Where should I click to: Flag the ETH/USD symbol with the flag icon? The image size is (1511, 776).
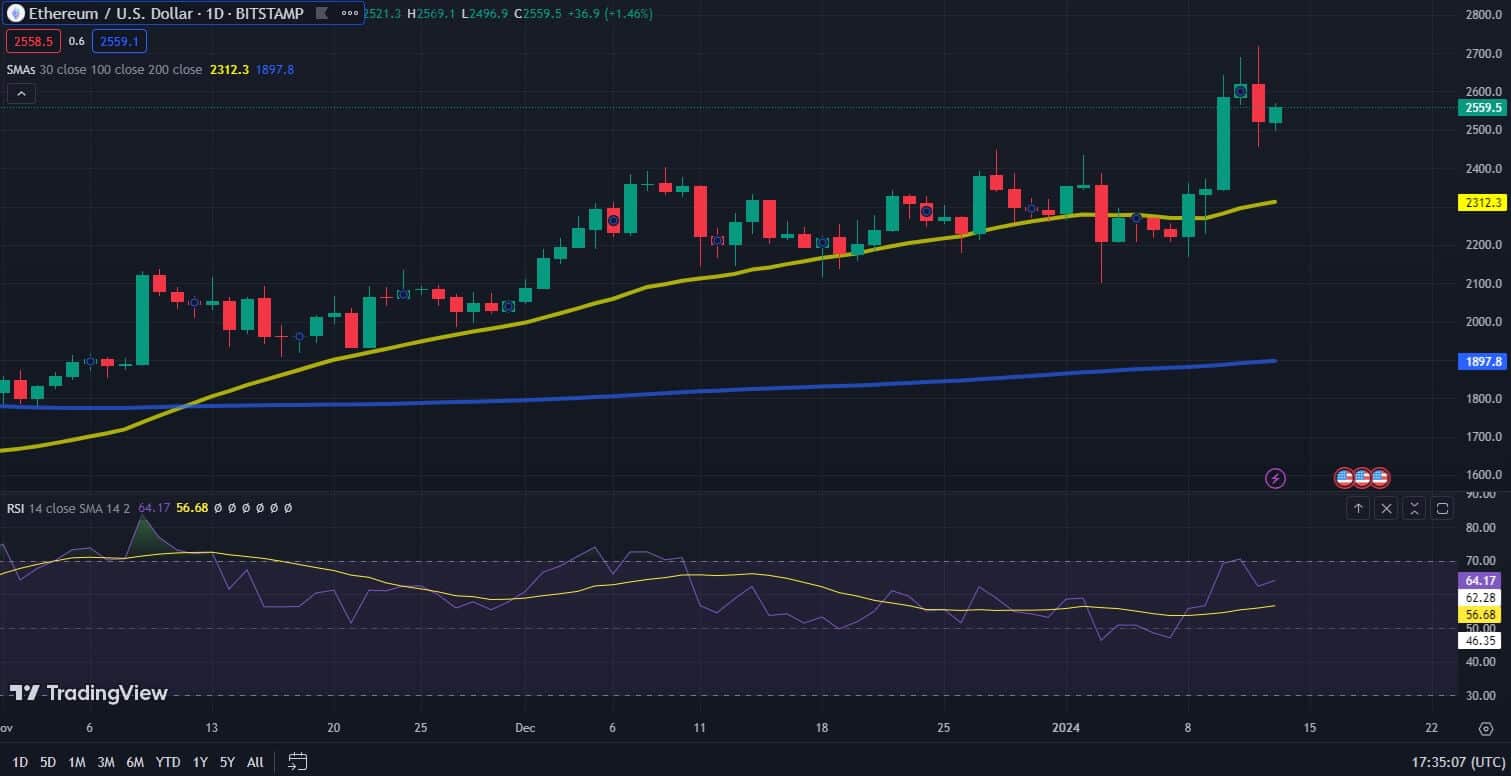318,14
